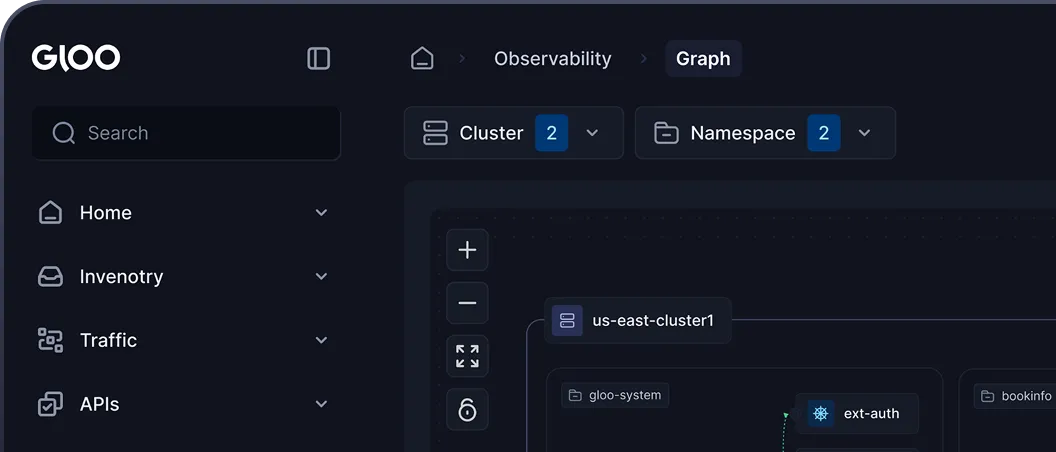Click the APIs sidebar icon
This screenshot has width=1056, height=452.
51,404
